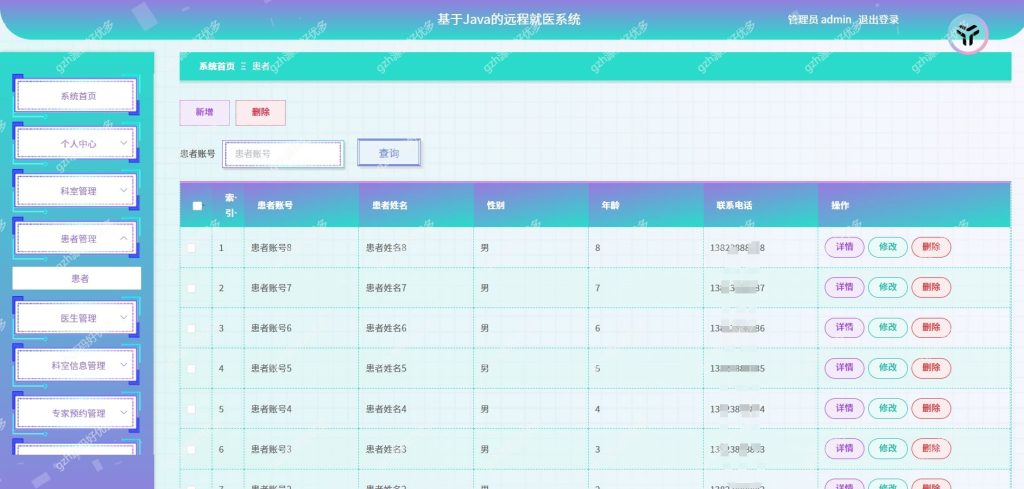1024x489 pixels.
Task: Open the 科室管理 sidebar menu
Action: click(76, 191)
